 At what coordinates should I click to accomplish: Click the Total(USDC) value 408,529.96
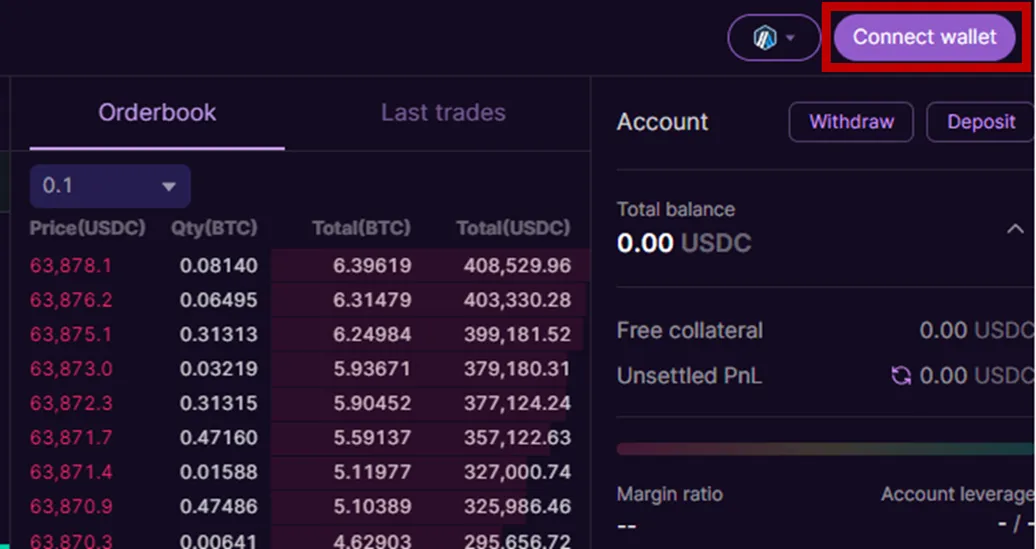[x=517, y=266]
